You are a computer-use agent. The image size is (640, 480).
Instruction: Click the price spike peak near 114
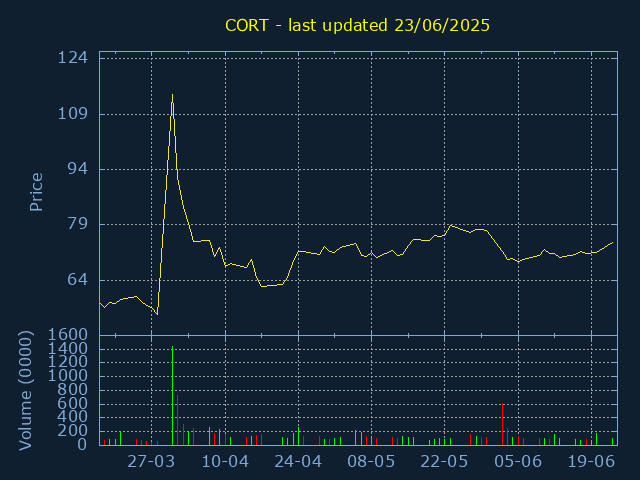coord(172,95)
